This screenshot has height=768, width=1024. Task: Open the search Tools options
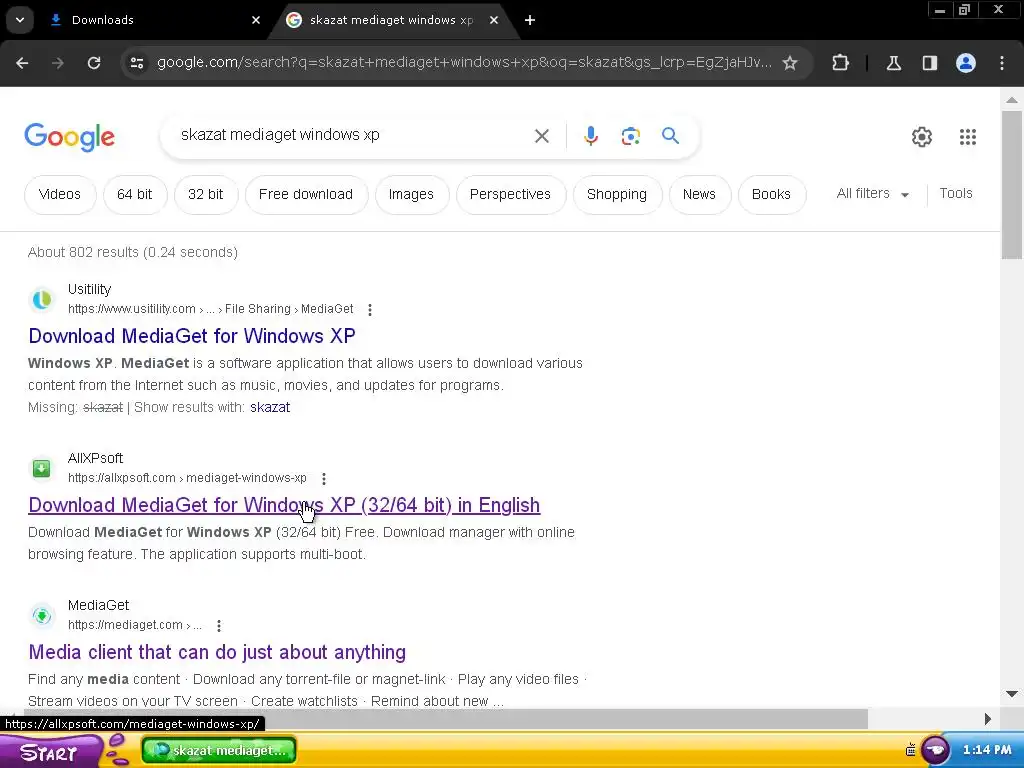[x=956, y=193]
